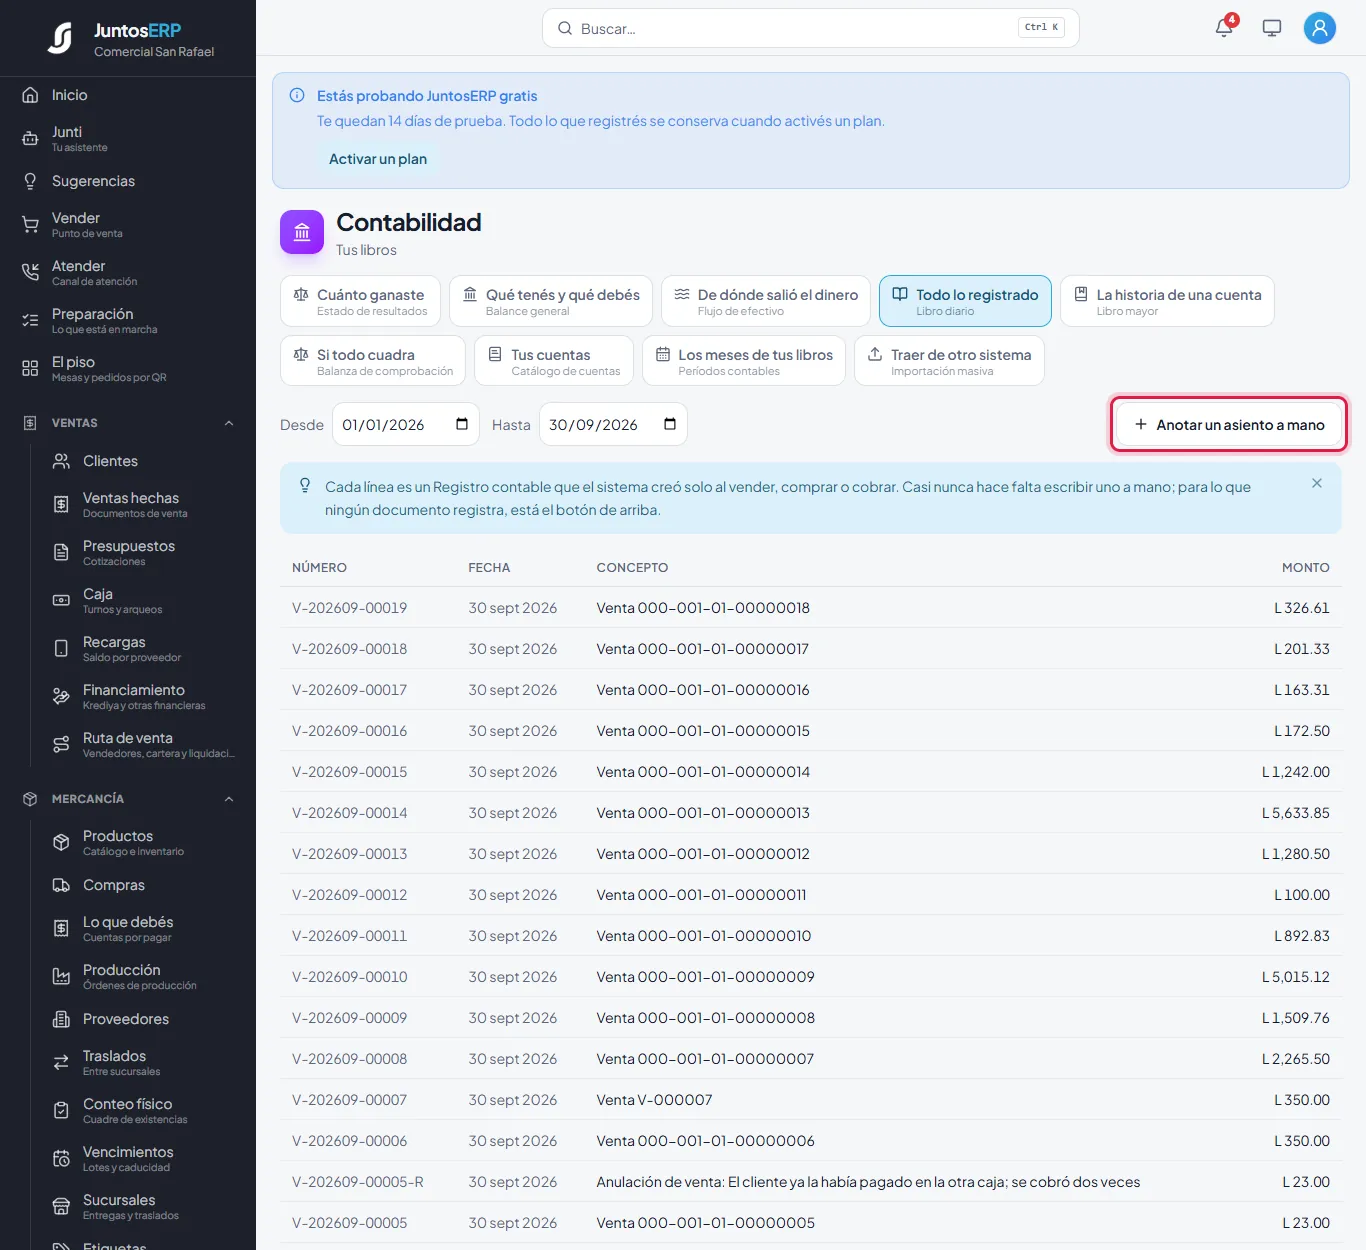Open Productos catálogo e inventario
This screenshot has width=1366, height=1250.
[143, 842]
